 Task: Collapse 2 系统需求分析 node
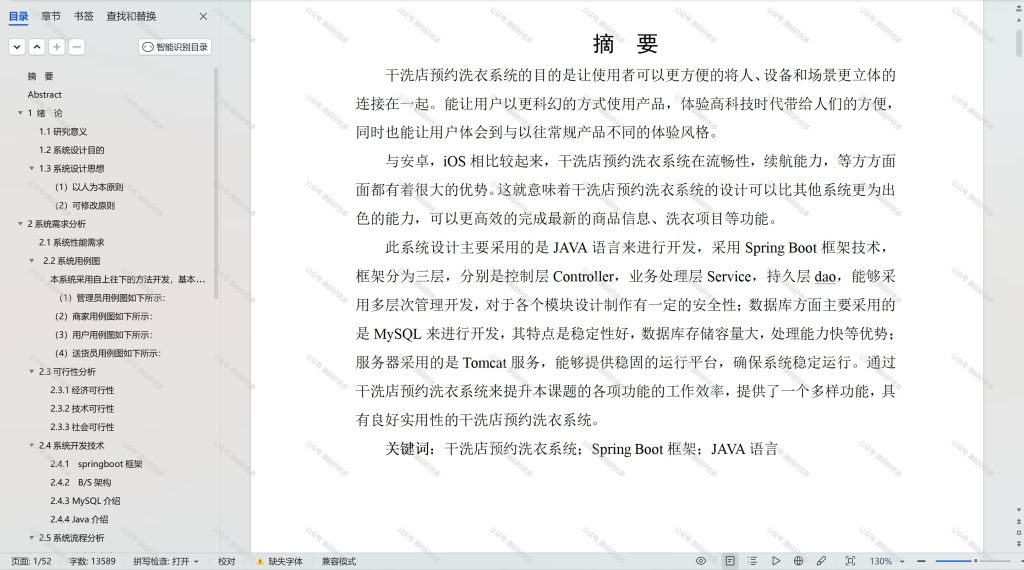20,224
